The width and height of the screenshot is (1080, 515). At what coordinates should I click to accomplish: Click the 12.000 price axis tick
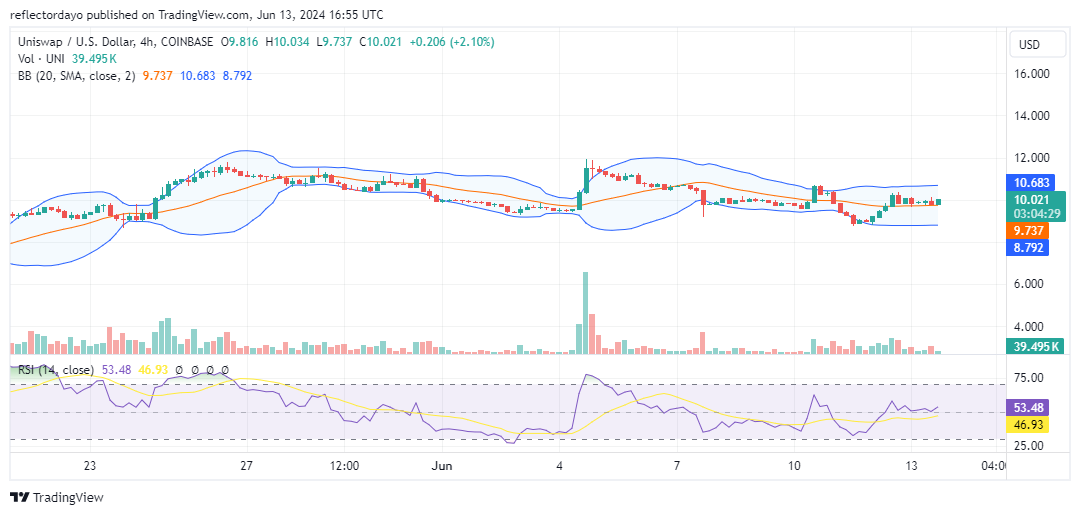(1033, 158)
